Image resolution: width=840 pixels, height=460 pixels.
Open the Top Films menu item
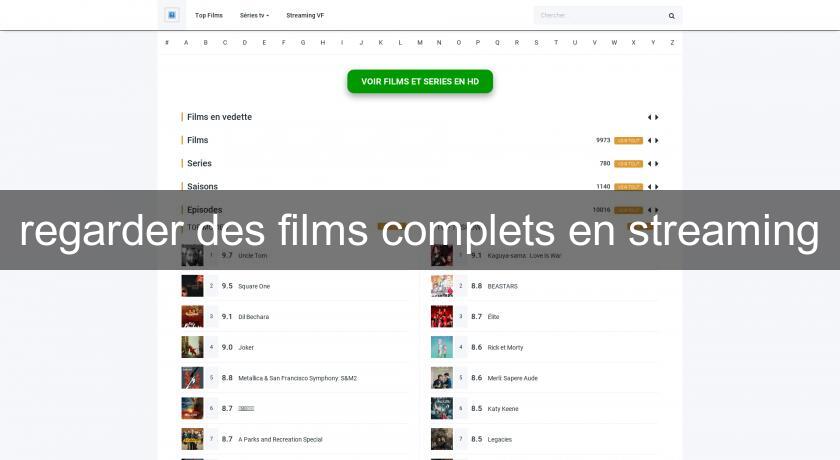click(209, 16)
